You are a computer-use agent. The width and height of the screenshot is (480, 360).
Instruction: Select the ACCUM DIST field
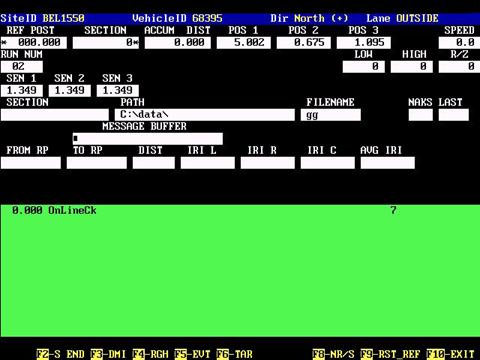click(178, 43)
